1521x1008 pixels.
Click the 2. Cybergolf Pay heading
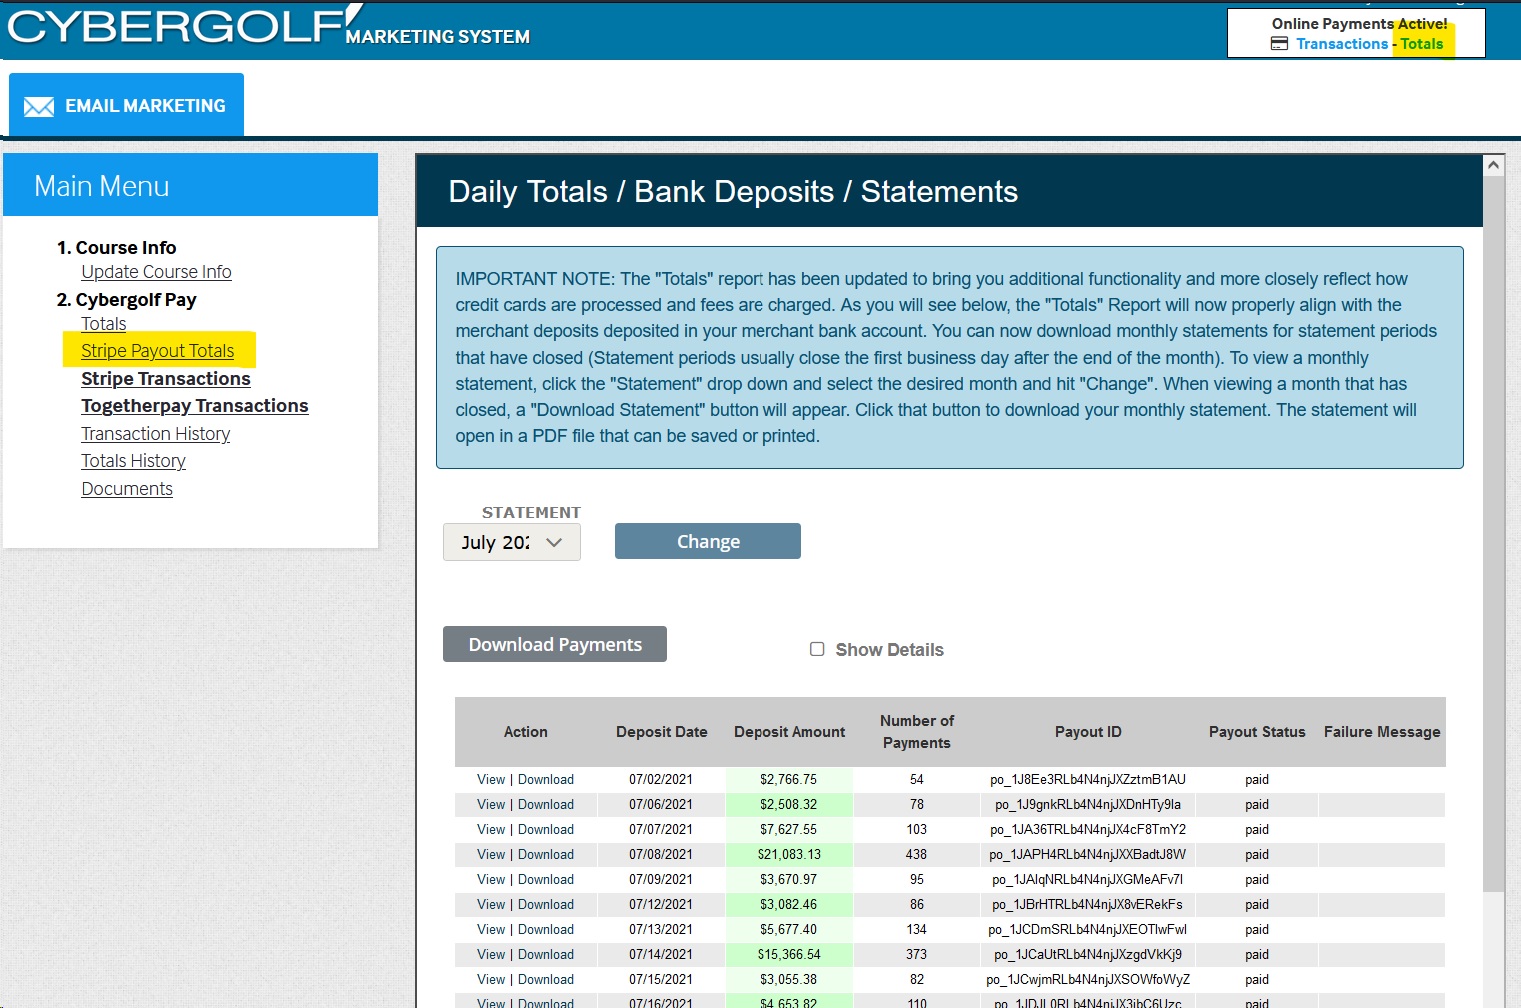126,299
